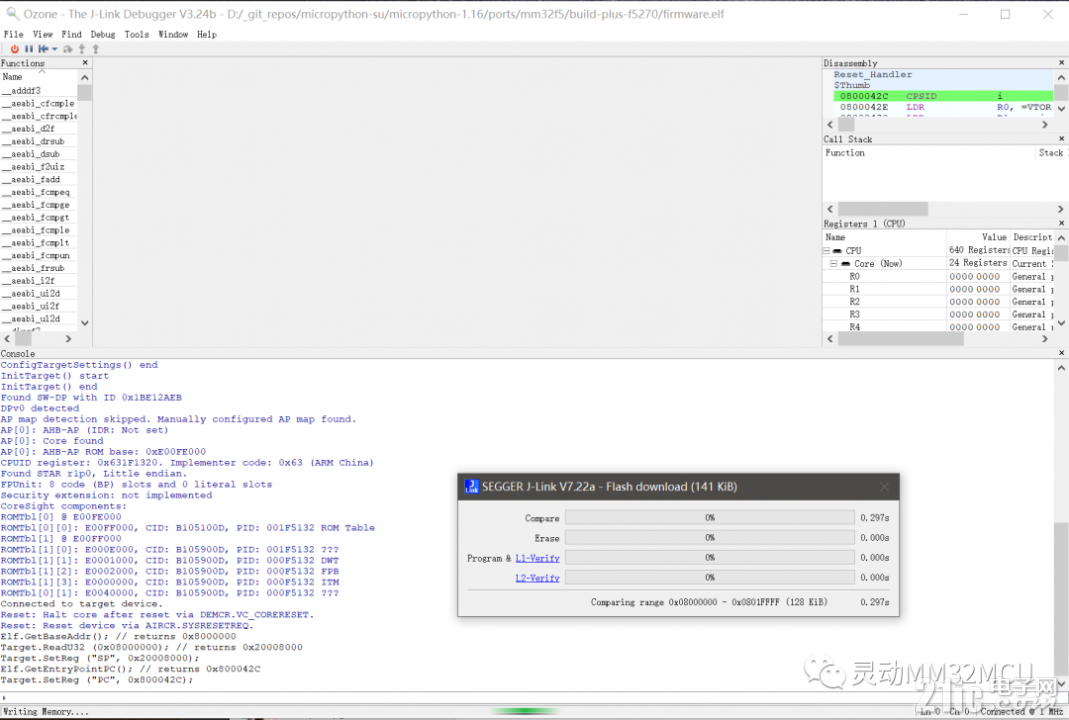Screen dimensions: 1069x720
Task: Click the Erase progress bar
Action: coord(710,537)
